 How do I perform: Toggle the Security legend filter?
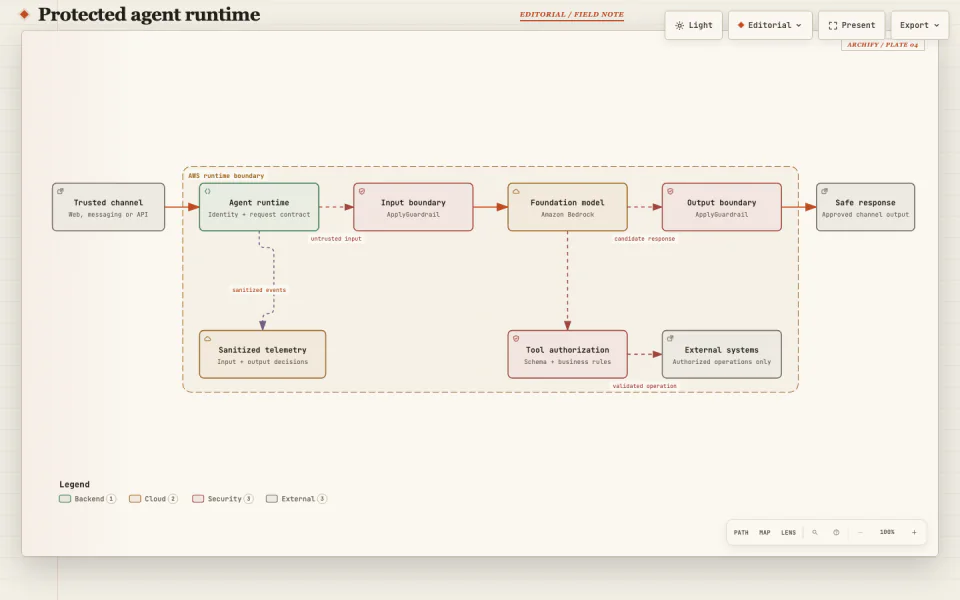click(223, 499)
